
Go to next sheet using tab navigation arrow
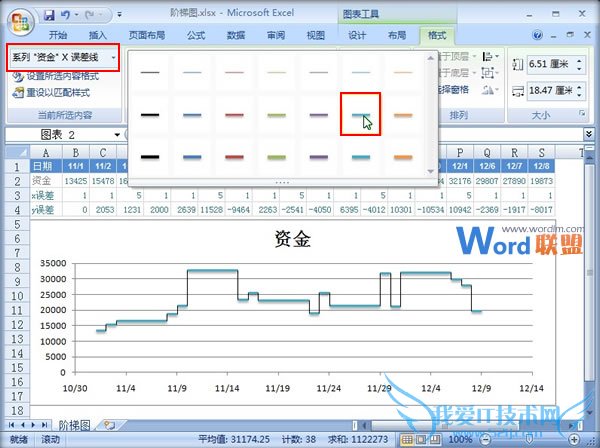coord(33,425)
